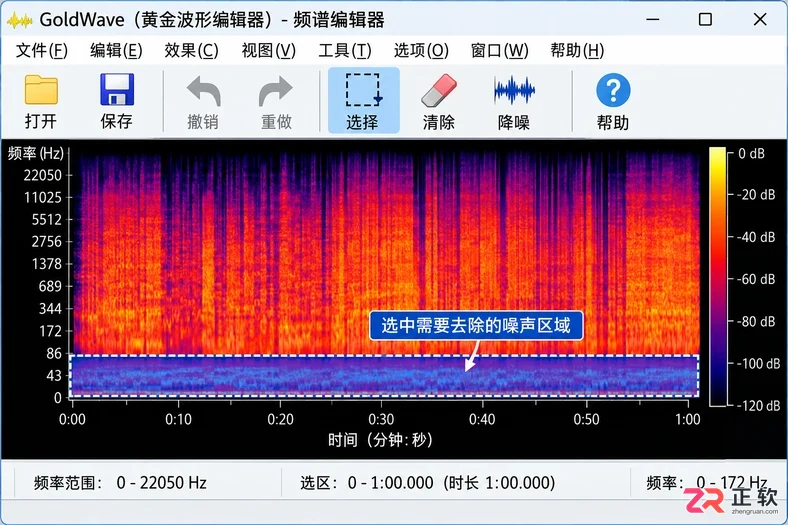Image resolution: width=788 pixels, height=525 pixels.
Task: Apply the 降噪 noise reduction tool
Action: [514, 101]
